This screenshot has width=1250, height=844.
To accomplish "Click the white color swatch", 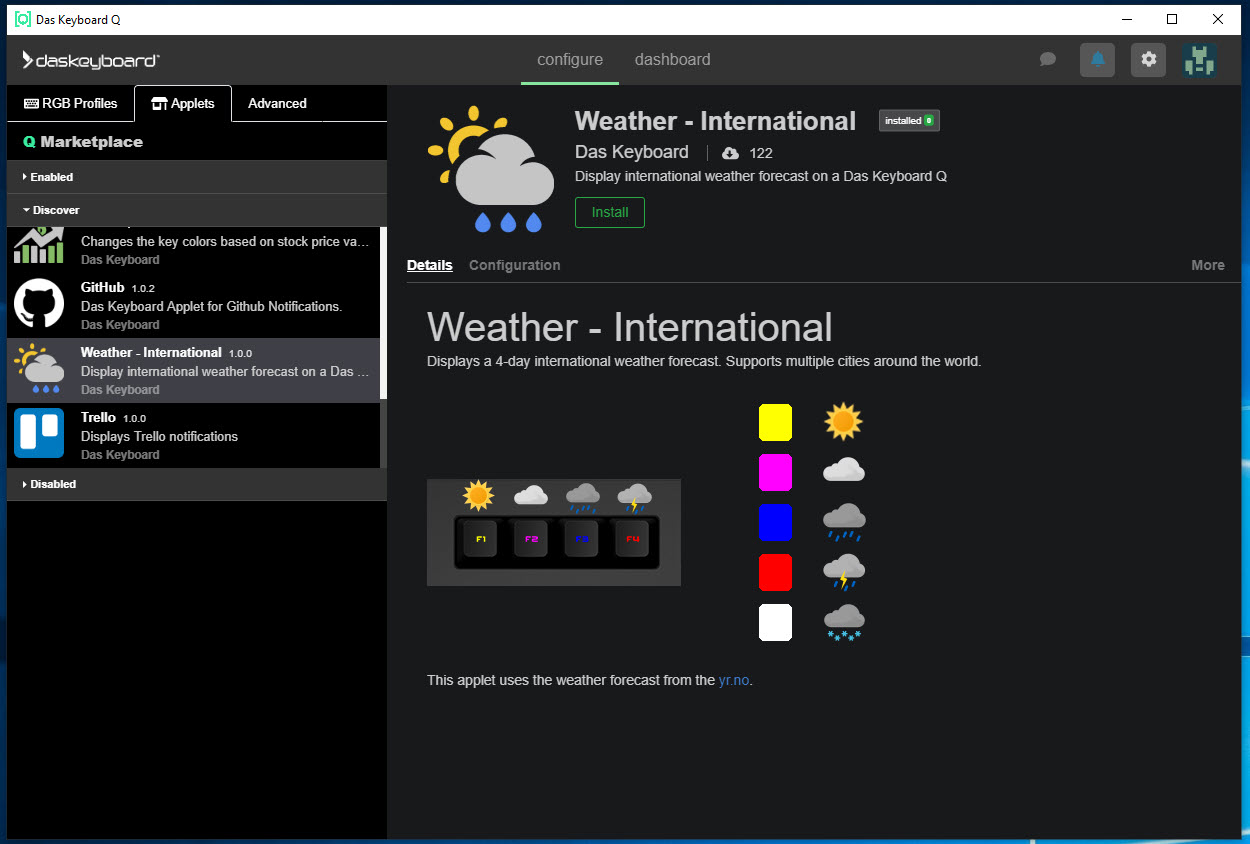I will pyautogui.click(x=775, y=622).
